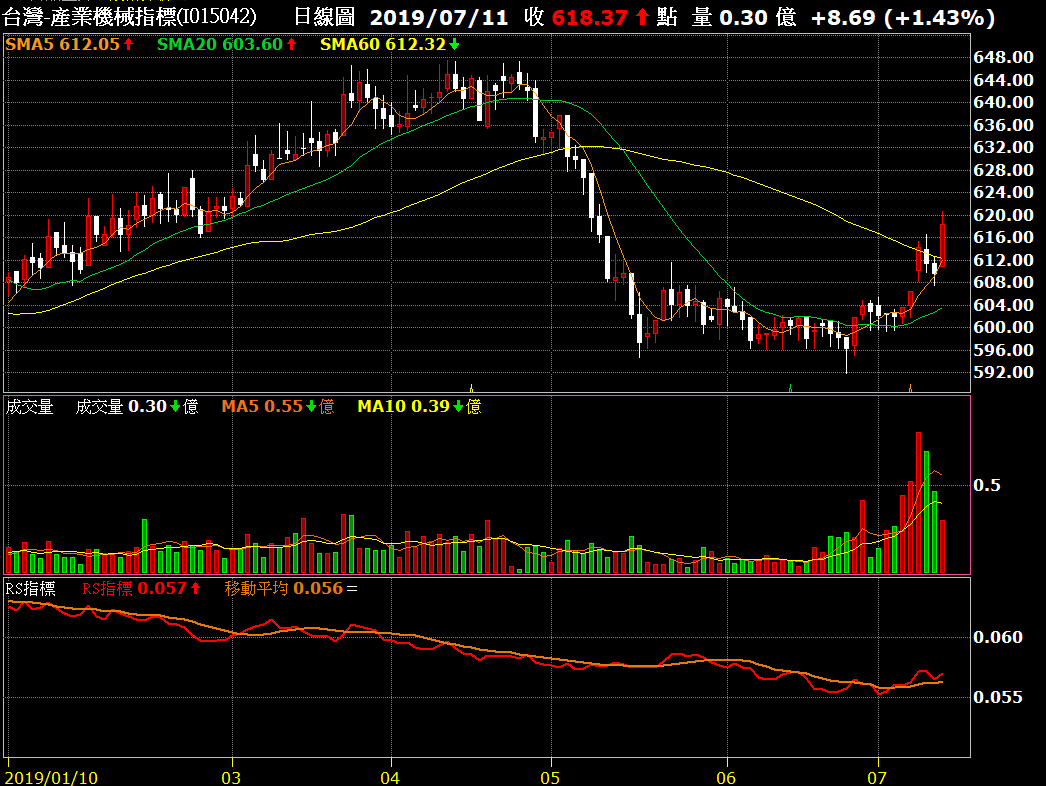Image resolution: width=1046 pixels, height=786 pixels.
Task: Click the 03 month marker on time axis
Action: pyautogui.click(x=231, y=778)
